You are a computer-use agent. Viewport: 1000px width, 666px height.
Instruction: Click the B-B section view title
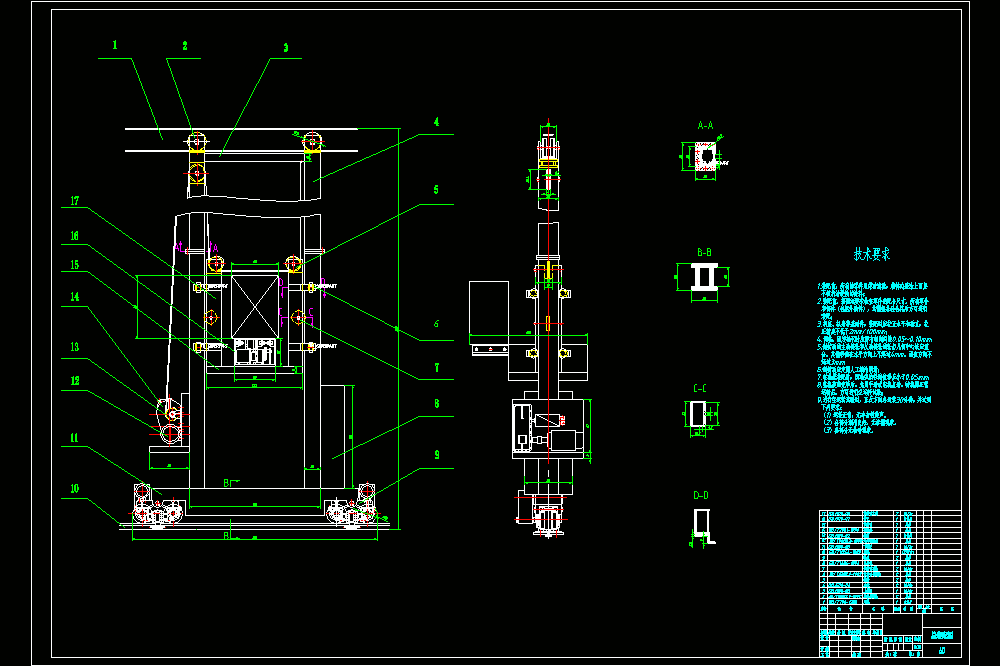[x=704, y=253]
